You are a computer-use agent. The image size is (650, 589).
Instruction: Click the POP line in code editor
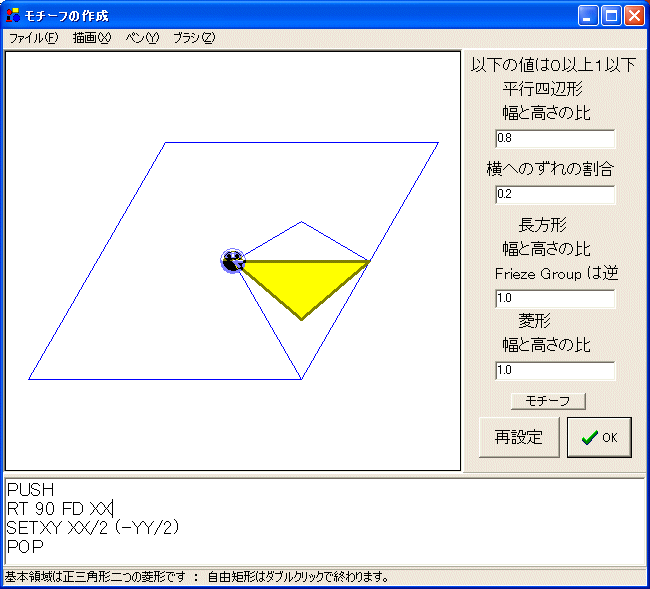pos(25,547)
